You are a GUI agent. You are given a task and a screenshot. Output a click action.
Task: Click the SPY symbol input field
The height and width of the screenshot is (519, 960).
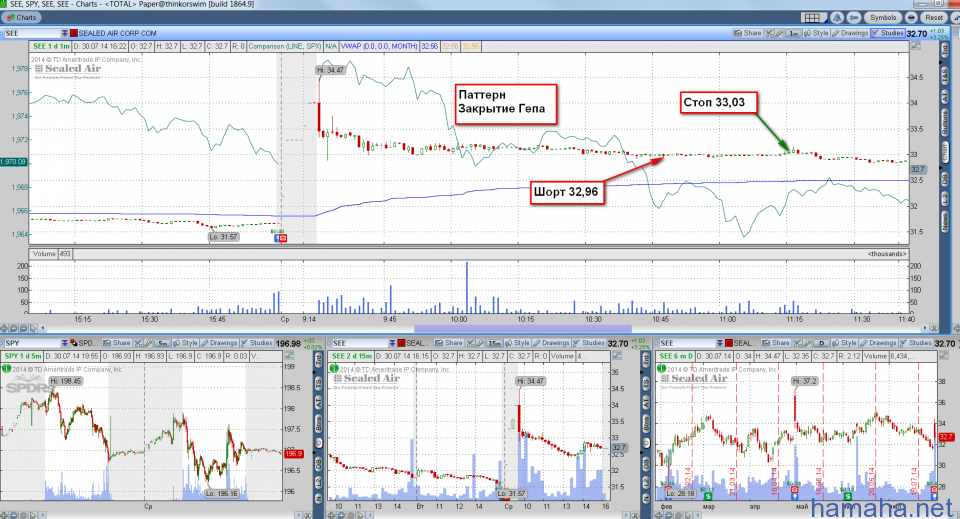33,343
